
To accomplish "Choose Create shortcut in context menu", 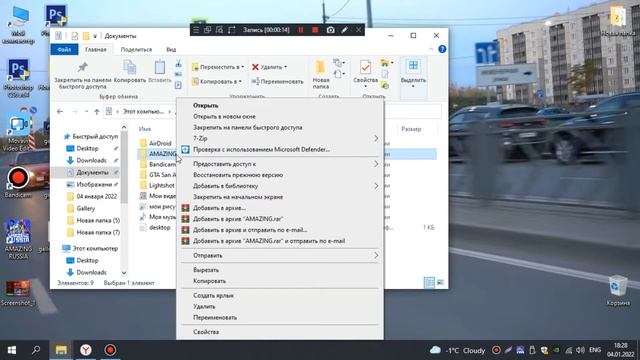I will (x=280, y=295).
